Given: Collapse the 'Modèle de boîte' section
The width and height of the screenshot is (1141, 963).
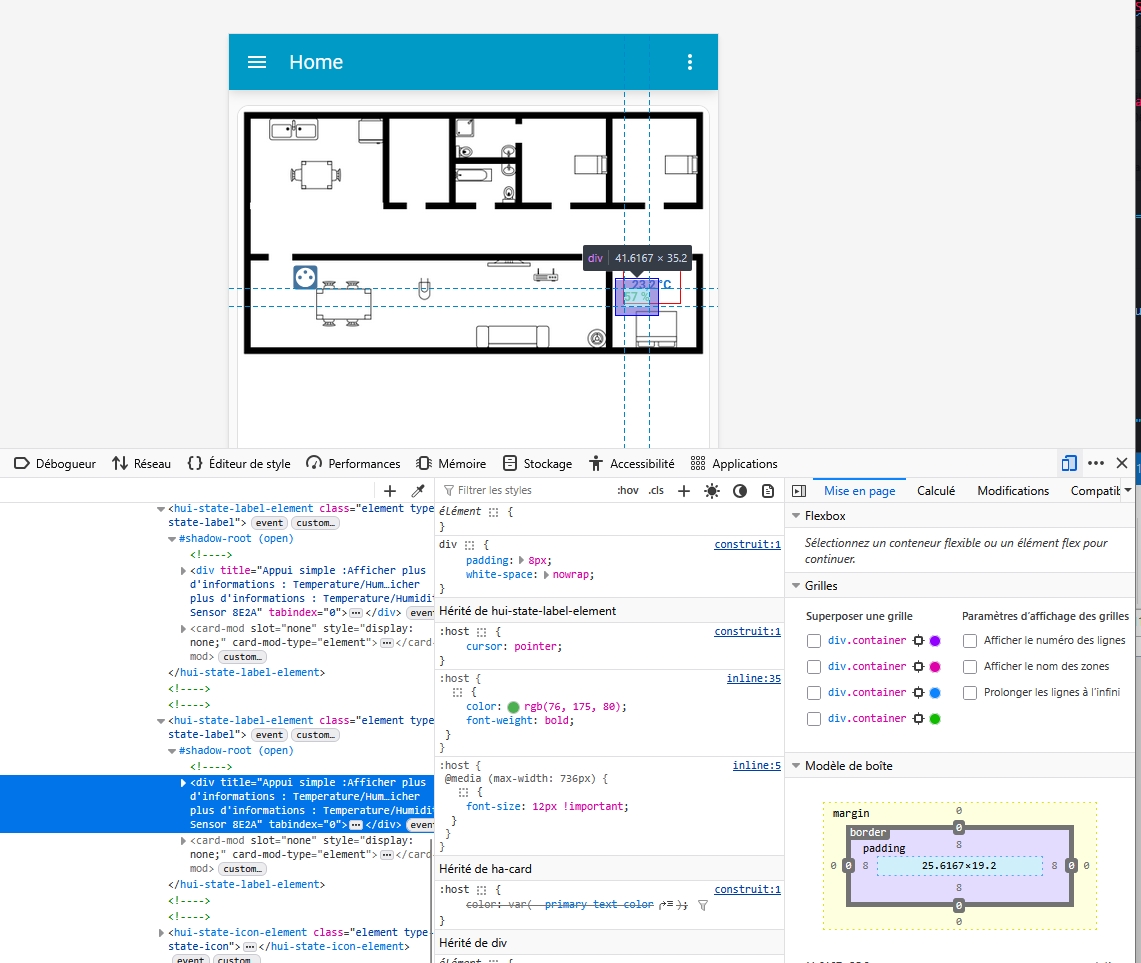Looking at the screenshot, I should (x=796, y=766).
